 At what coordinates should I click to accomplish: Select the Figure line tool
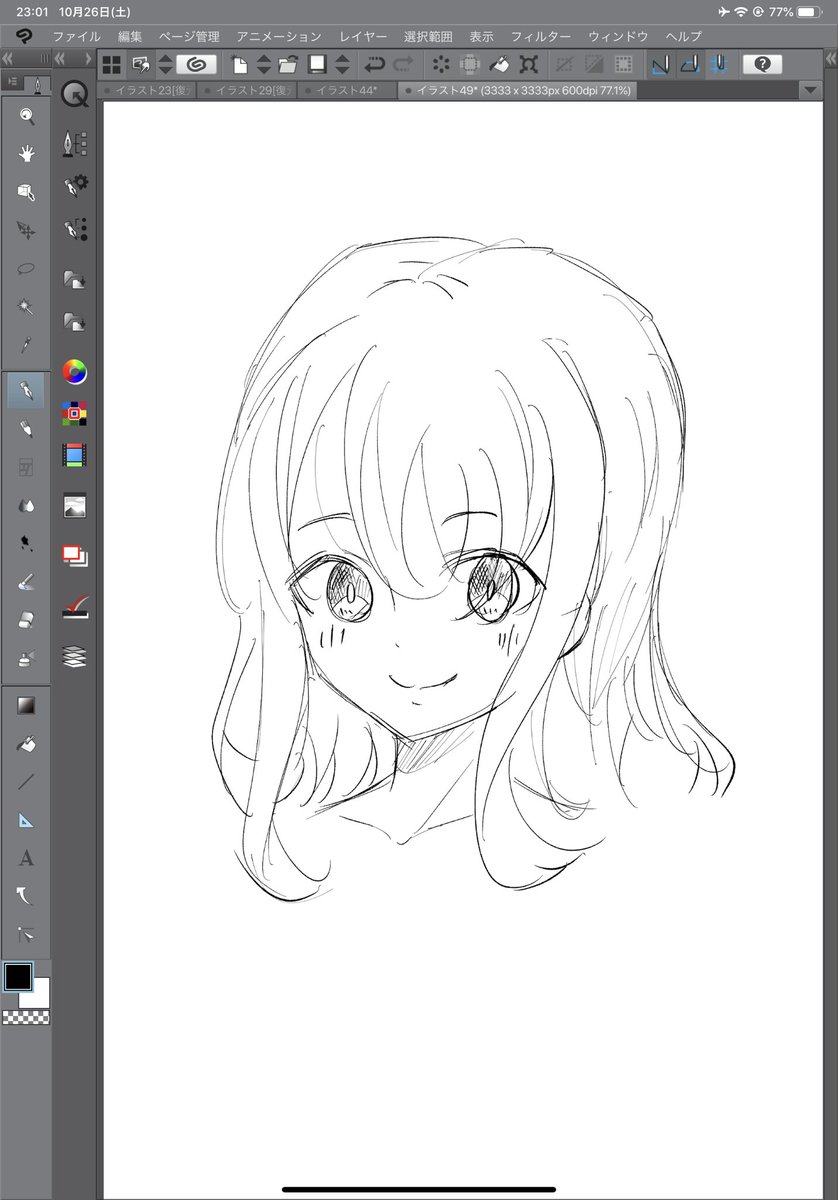(26, 782)
